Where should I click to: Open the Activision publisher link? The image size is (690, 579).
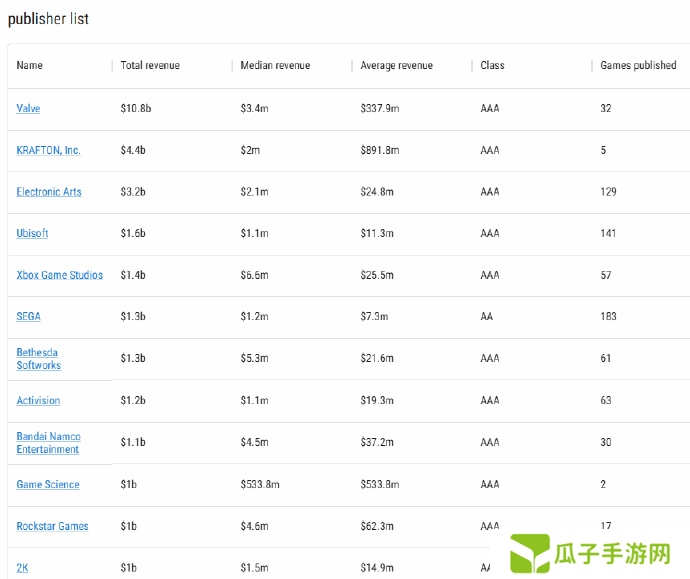[x=38, y=400]
